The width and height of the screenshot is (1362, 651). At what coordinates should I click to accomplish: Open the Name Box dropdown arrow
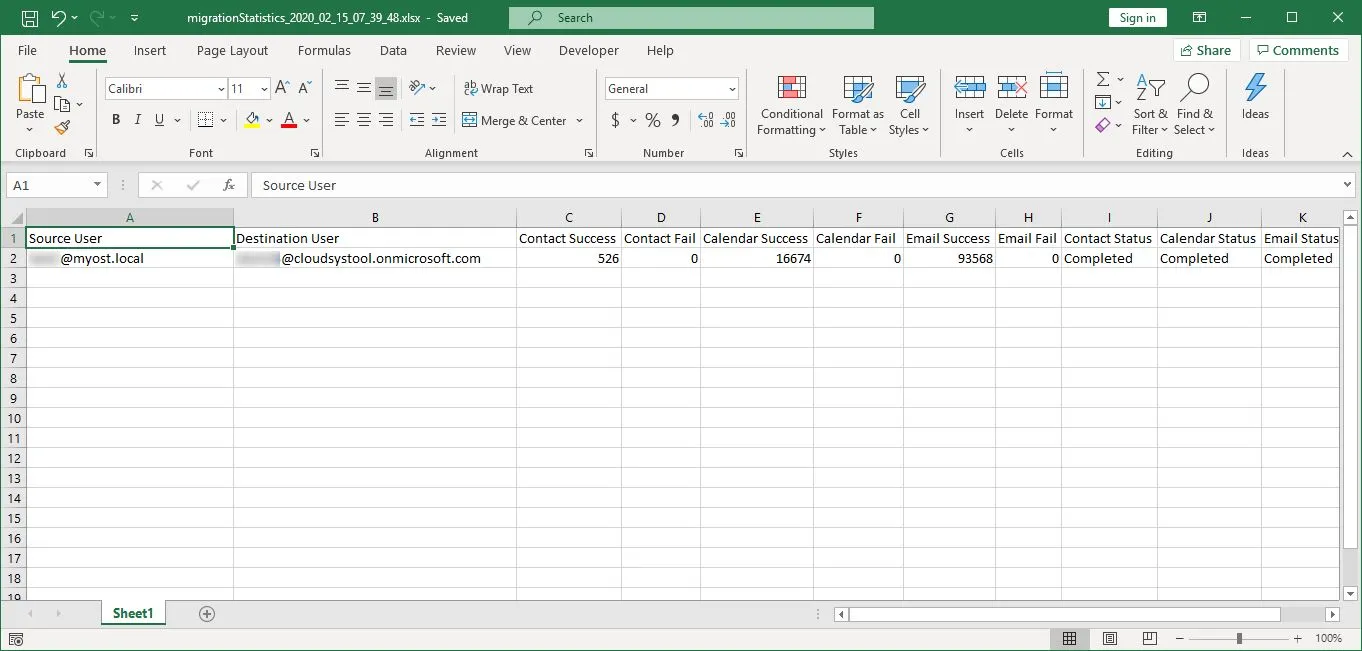coord(97,185)
